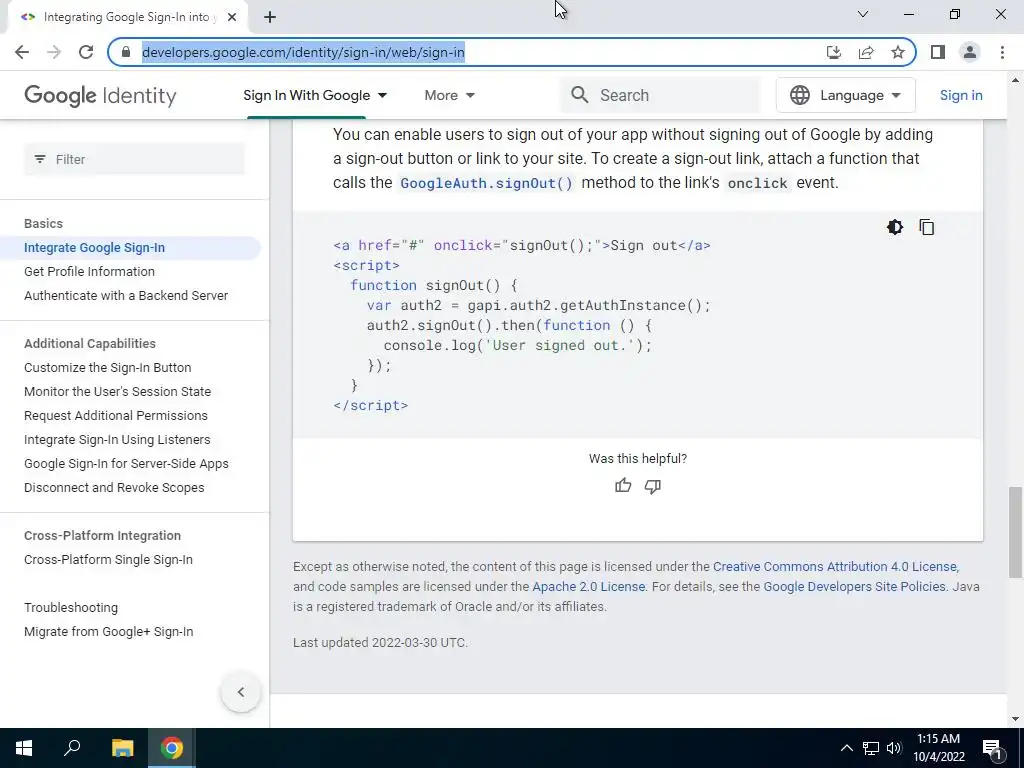Click the volume tray icon

pyautogui.click(x=894, y=748)
